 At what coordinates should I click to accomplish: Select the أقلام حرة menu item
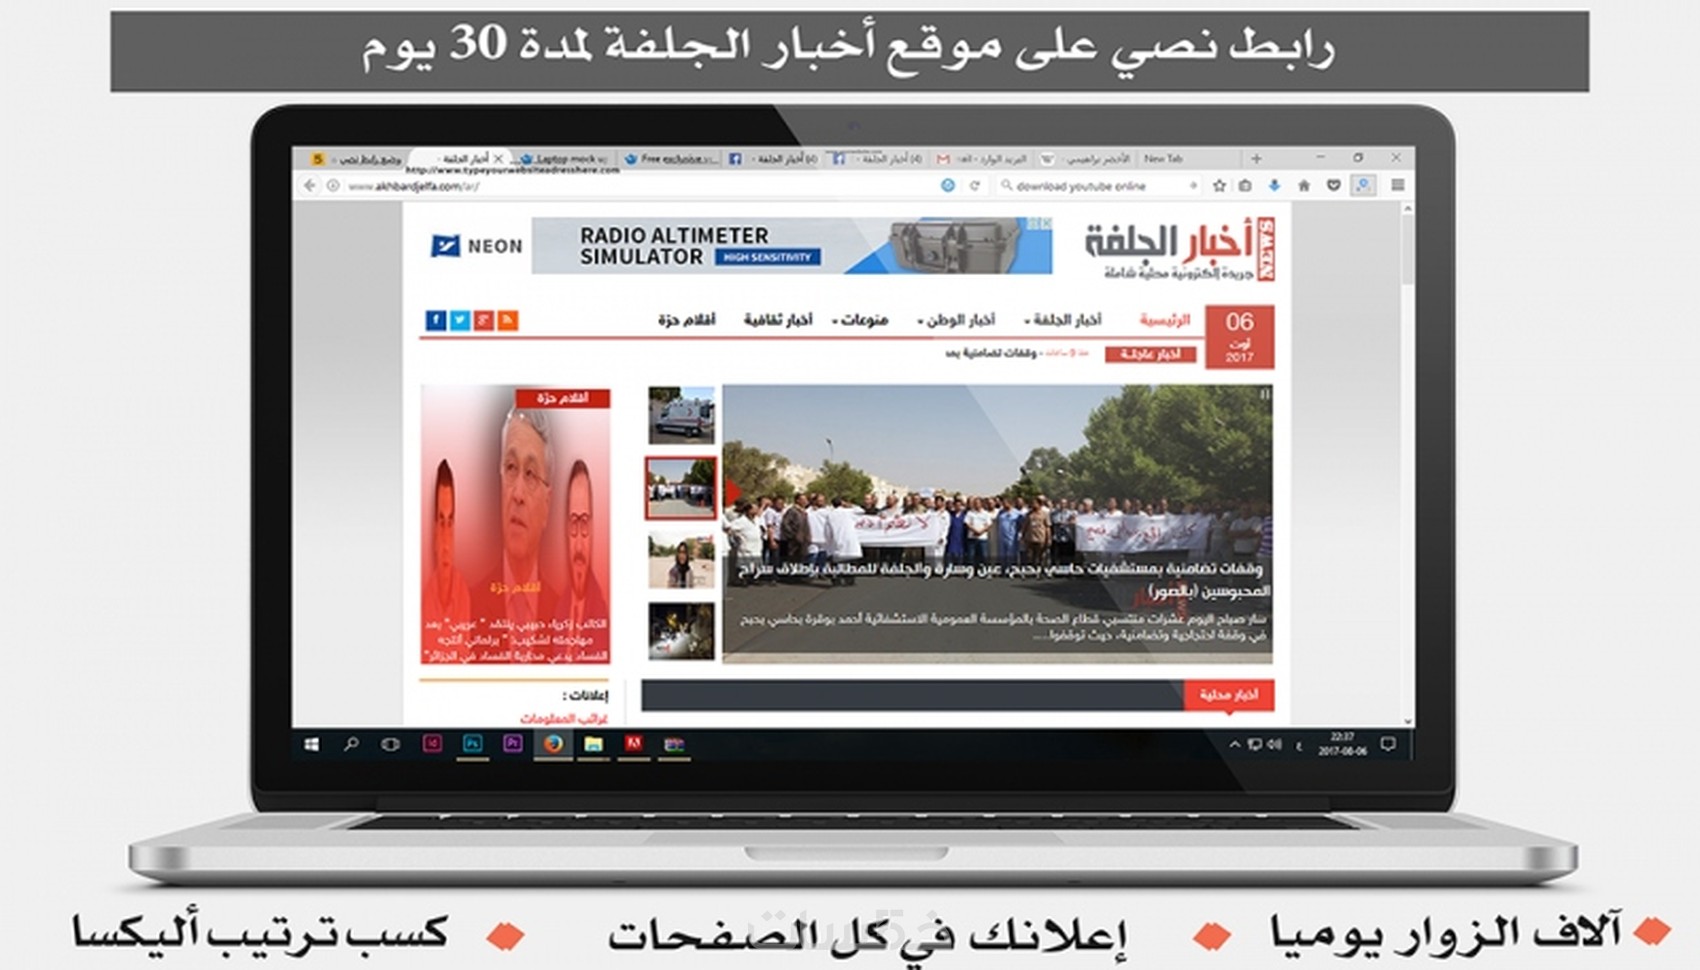[x=687, y=320]
